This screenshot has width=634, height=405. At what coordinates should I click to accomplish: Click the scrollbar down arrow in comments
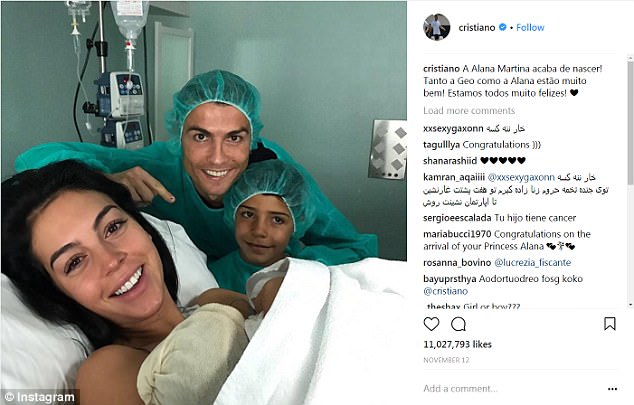point(630,305)
